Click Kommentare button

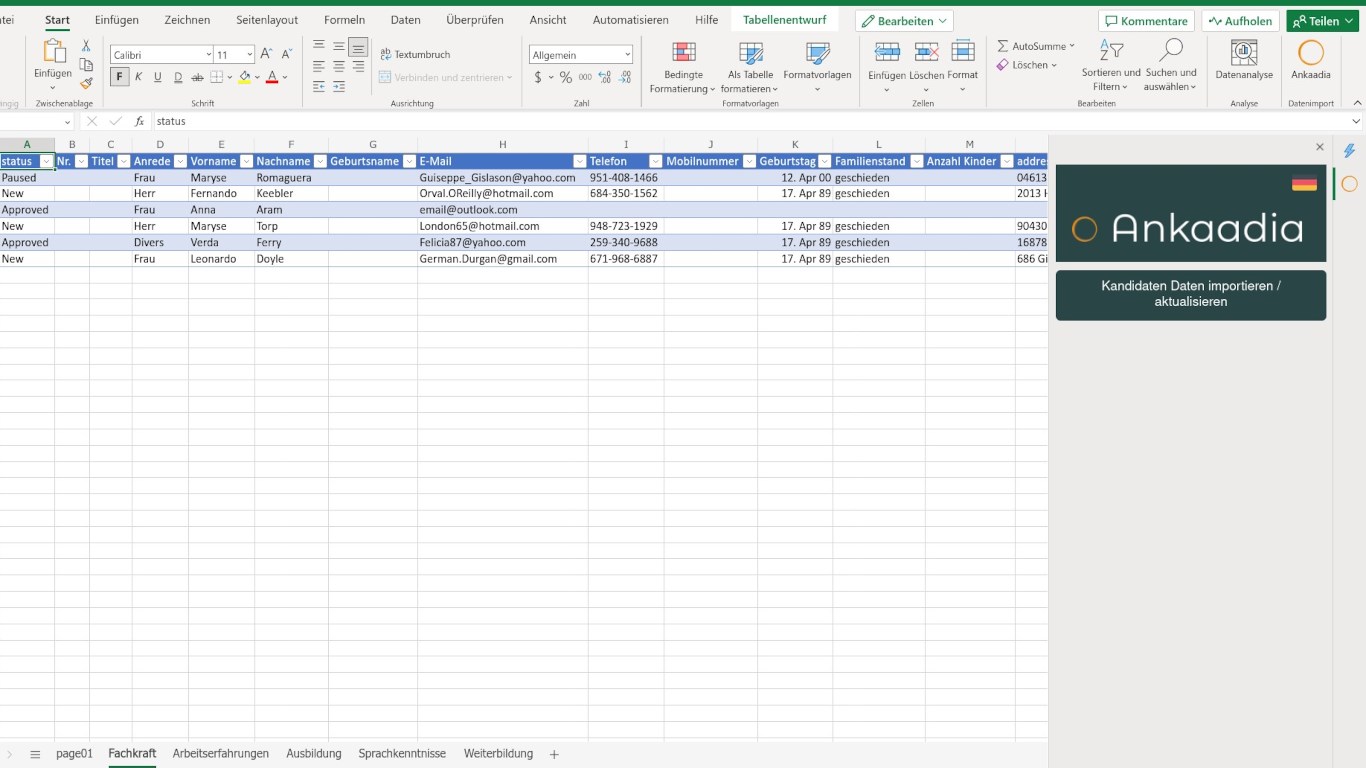1146,21
